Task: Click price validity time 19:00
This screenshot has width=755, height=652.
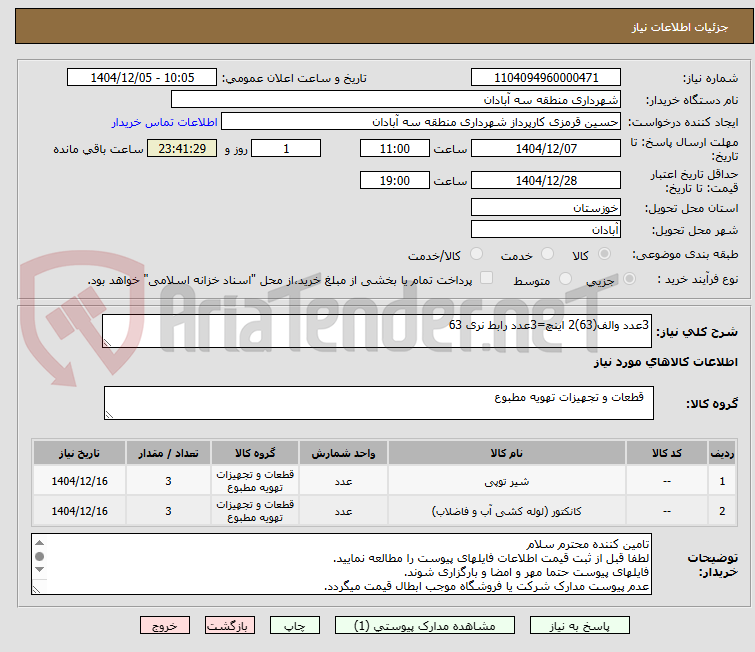Action: point(395,181)
